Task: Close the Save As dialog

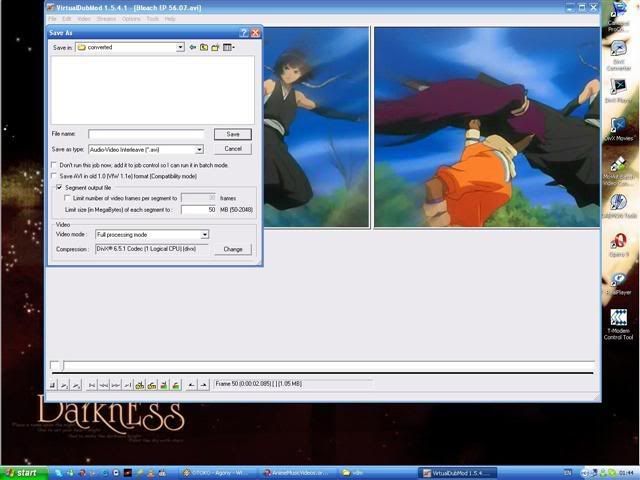Action: (x=256, y=33)
